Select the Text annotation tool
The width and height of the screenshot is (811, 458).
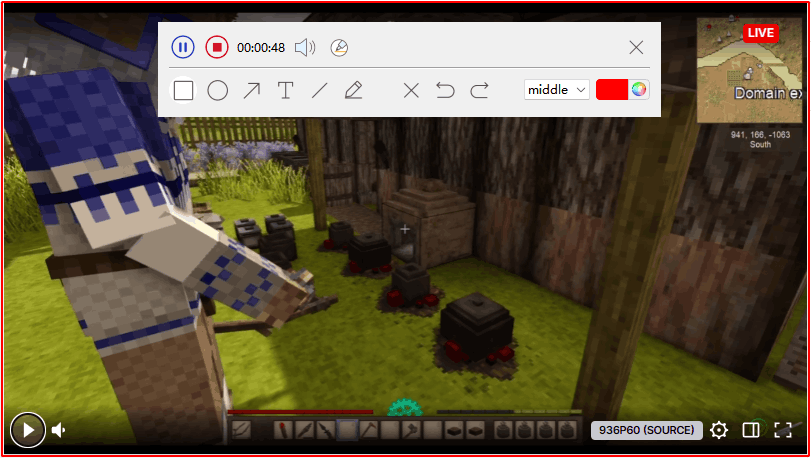coord(286,90)
